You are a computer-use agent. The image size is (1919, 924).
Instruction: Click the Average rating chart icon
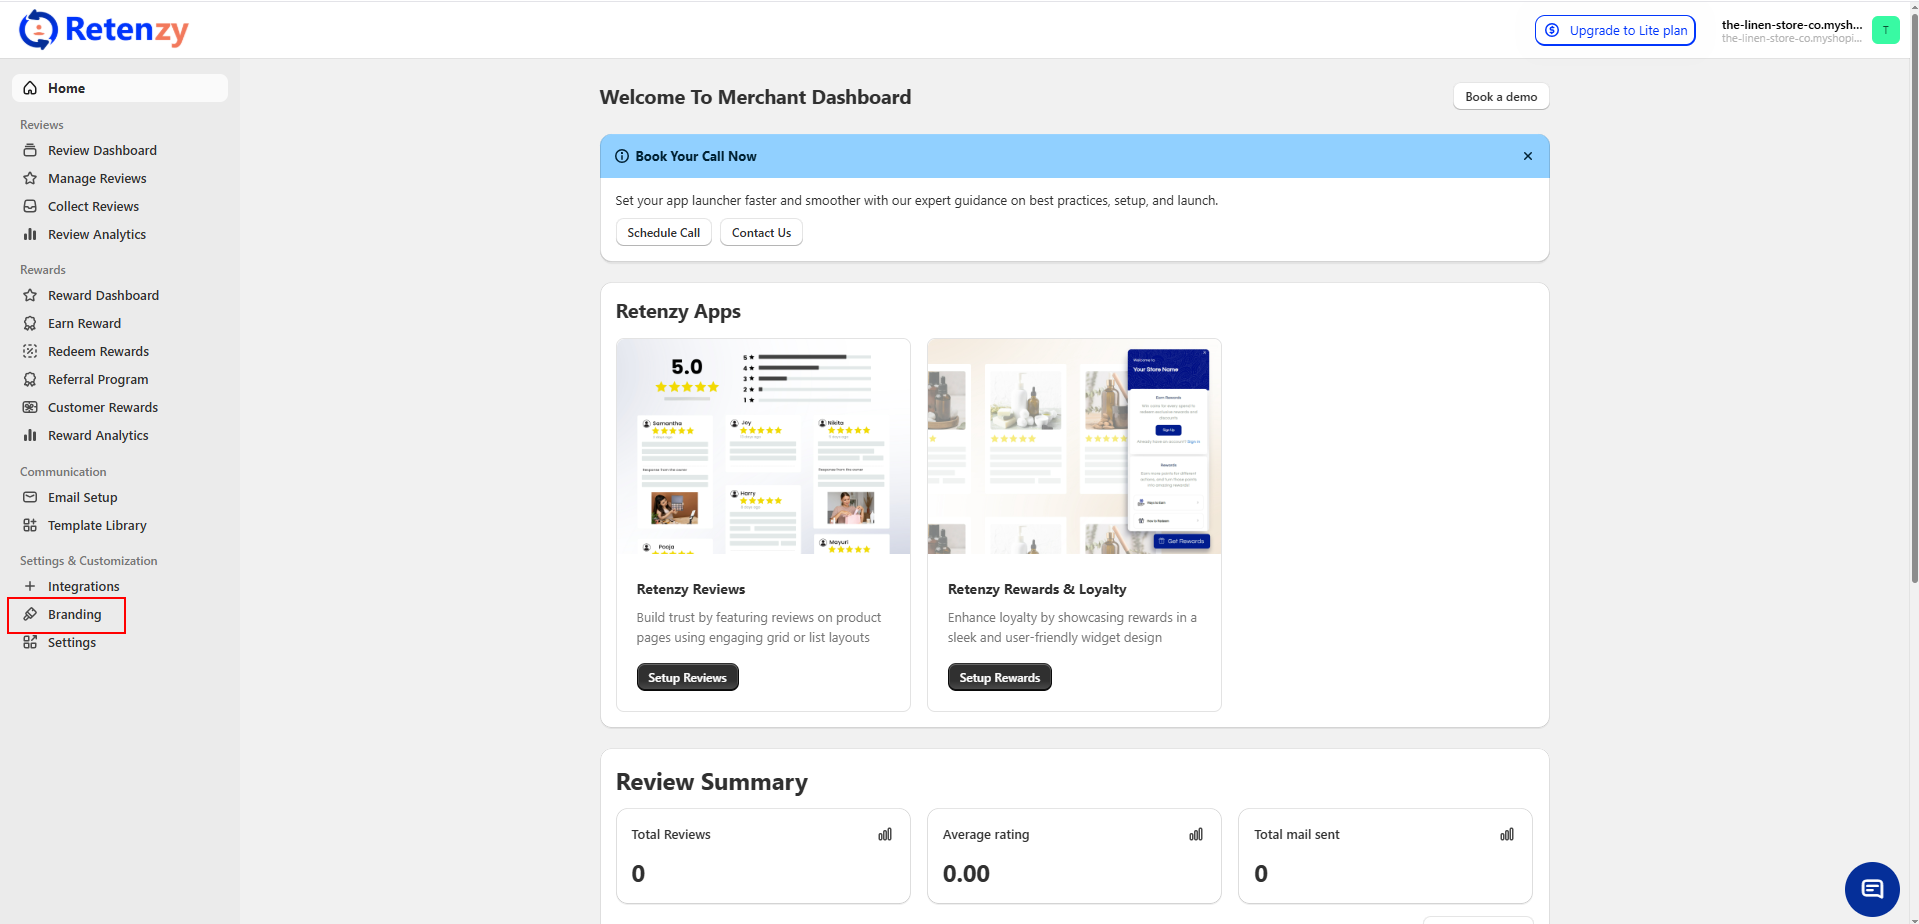[1196, 835]
